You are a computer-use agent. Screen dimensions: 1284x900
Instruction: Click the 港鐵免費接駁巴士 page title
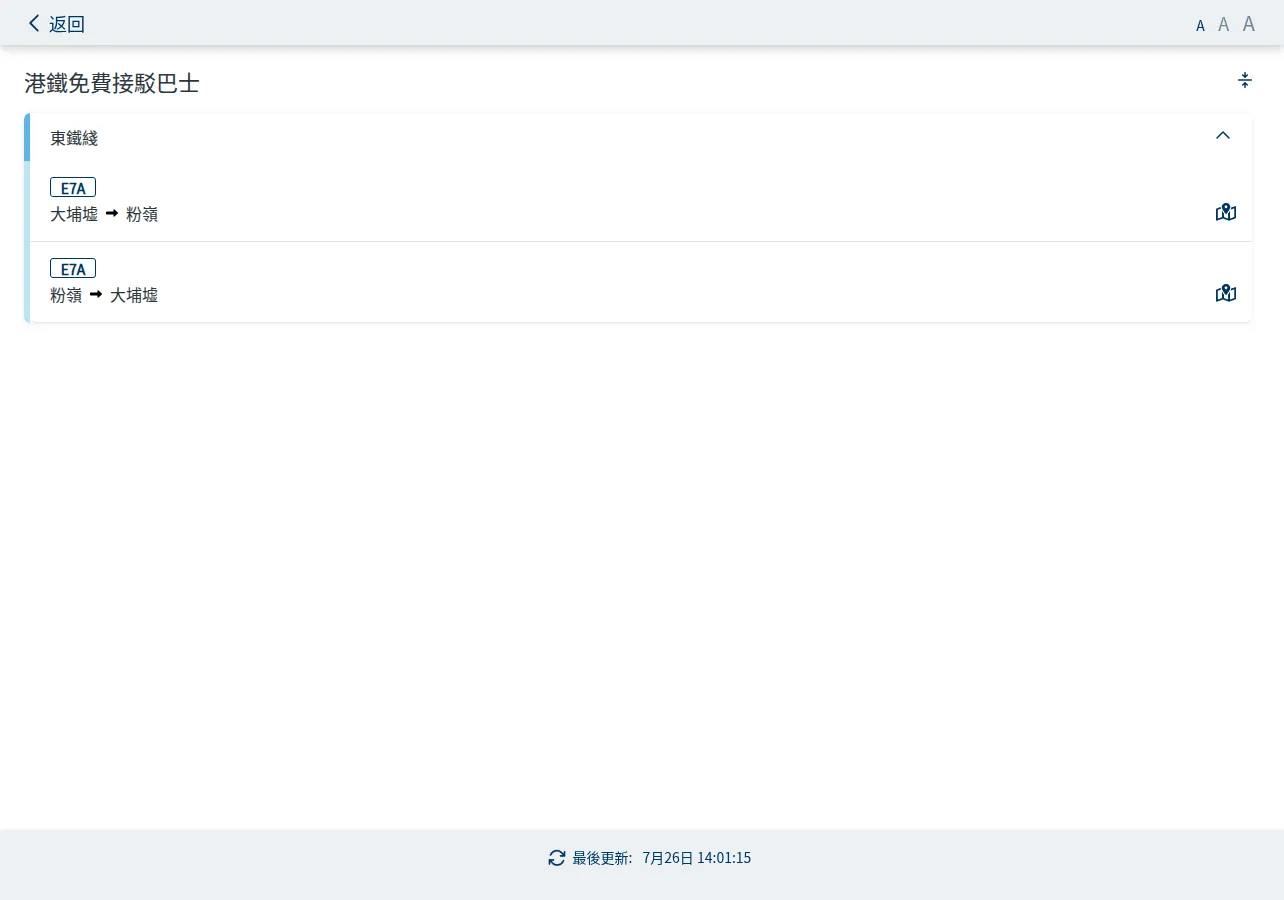pos(112,83)
